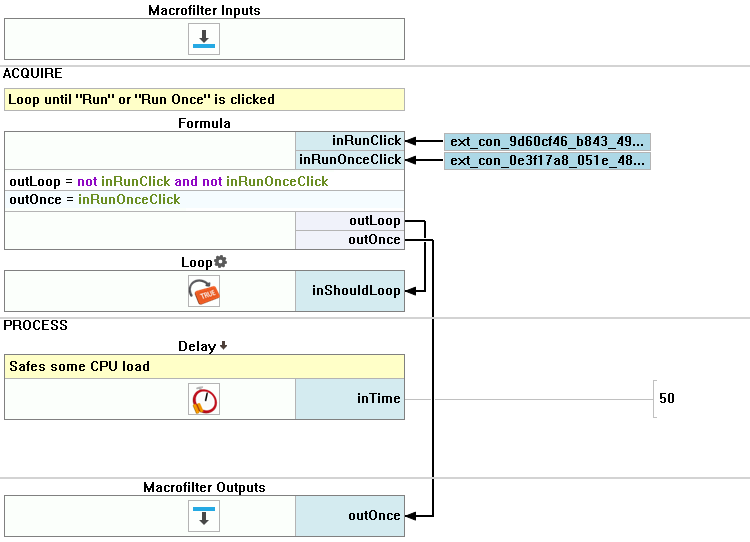Click the small arrow icon beside Delay
The width and height of the screenshot is (750, 542).
(223, 346)
